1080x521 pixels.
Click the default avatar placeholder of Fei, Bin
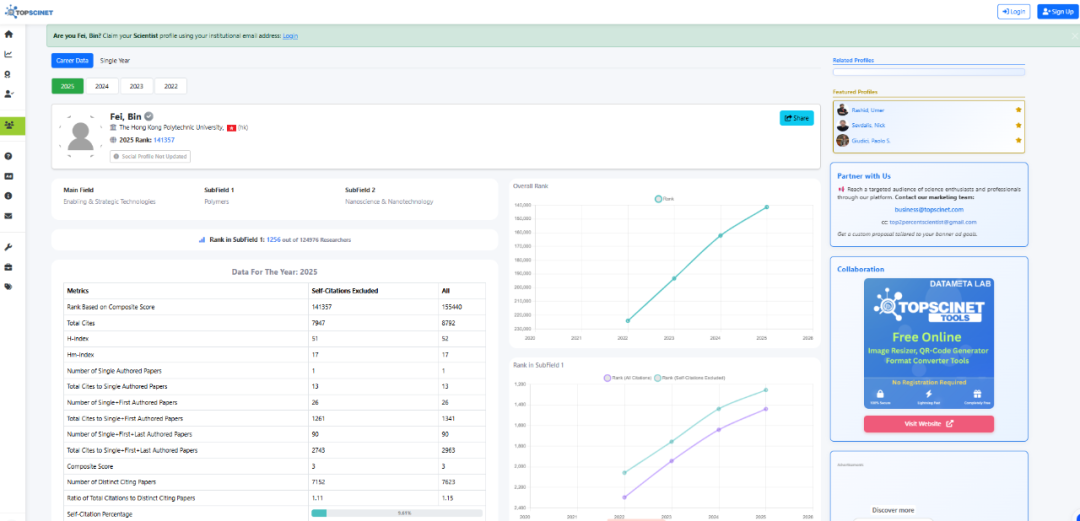(x=82, y=136)
